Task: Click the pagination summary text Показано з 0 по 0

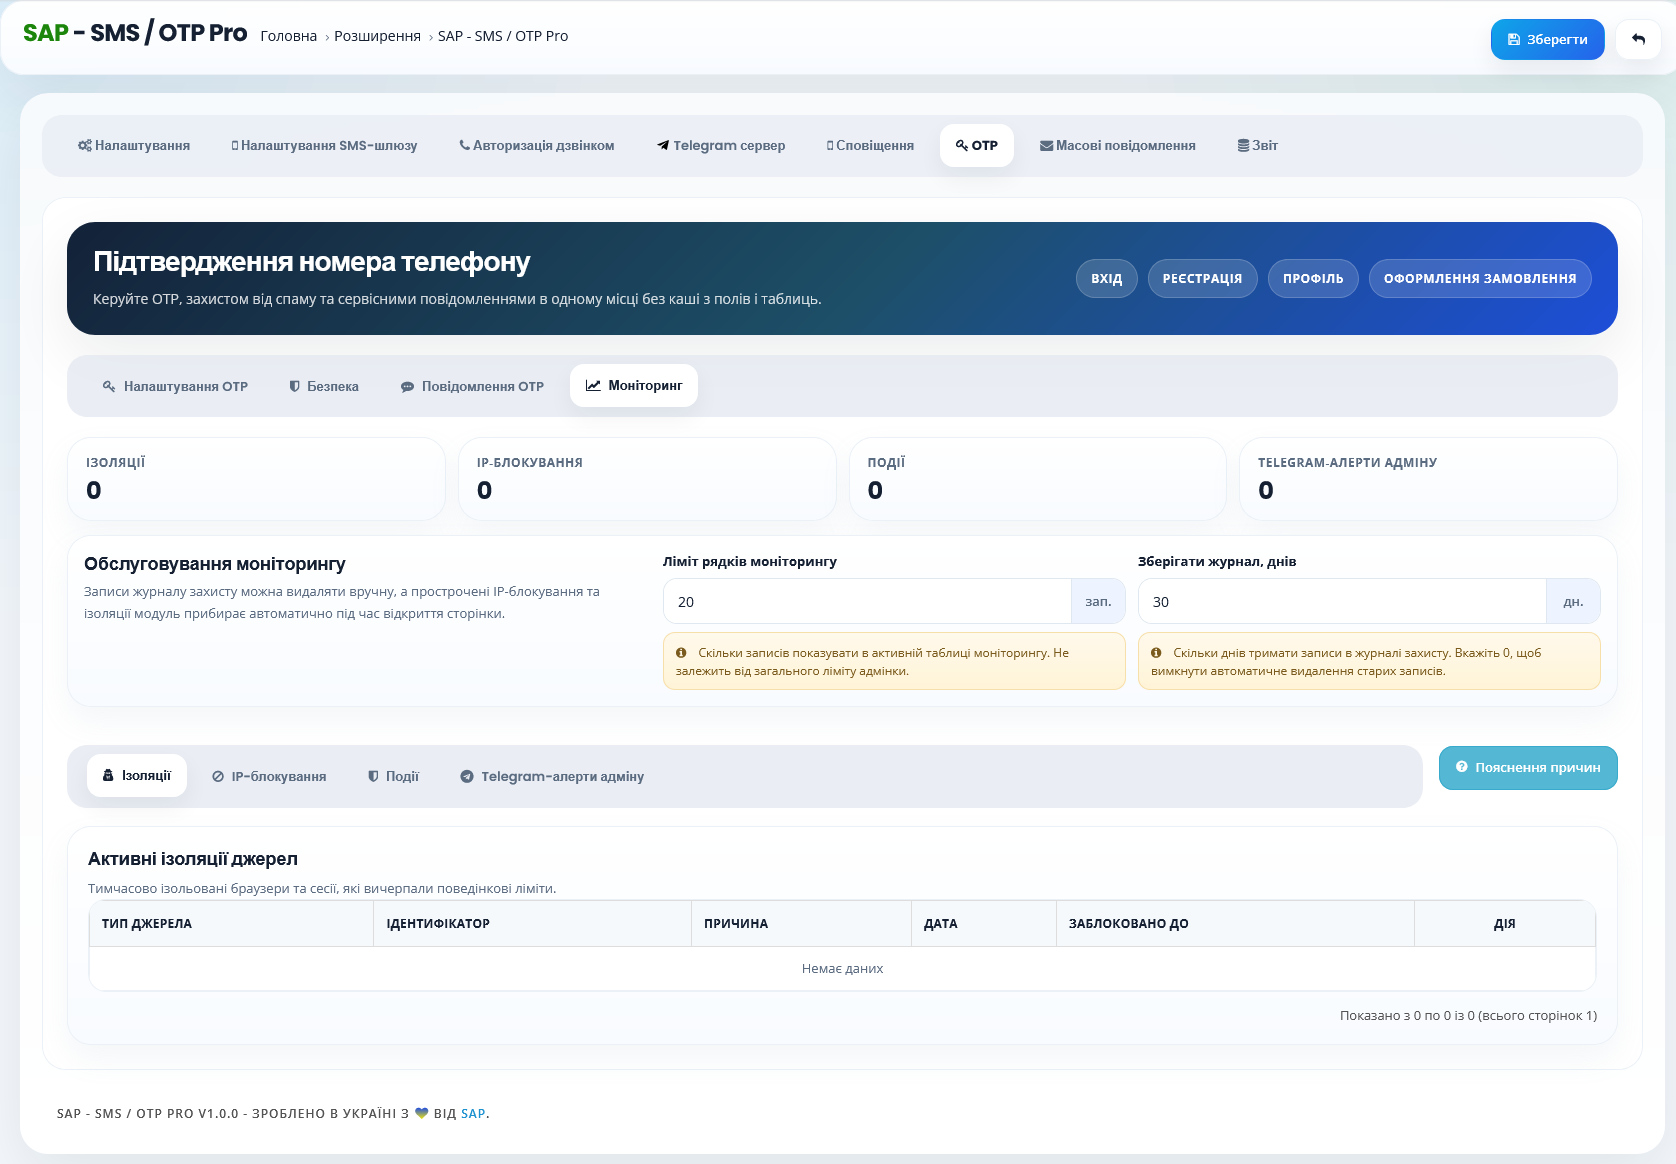Action: [x=1468, y=1015]
